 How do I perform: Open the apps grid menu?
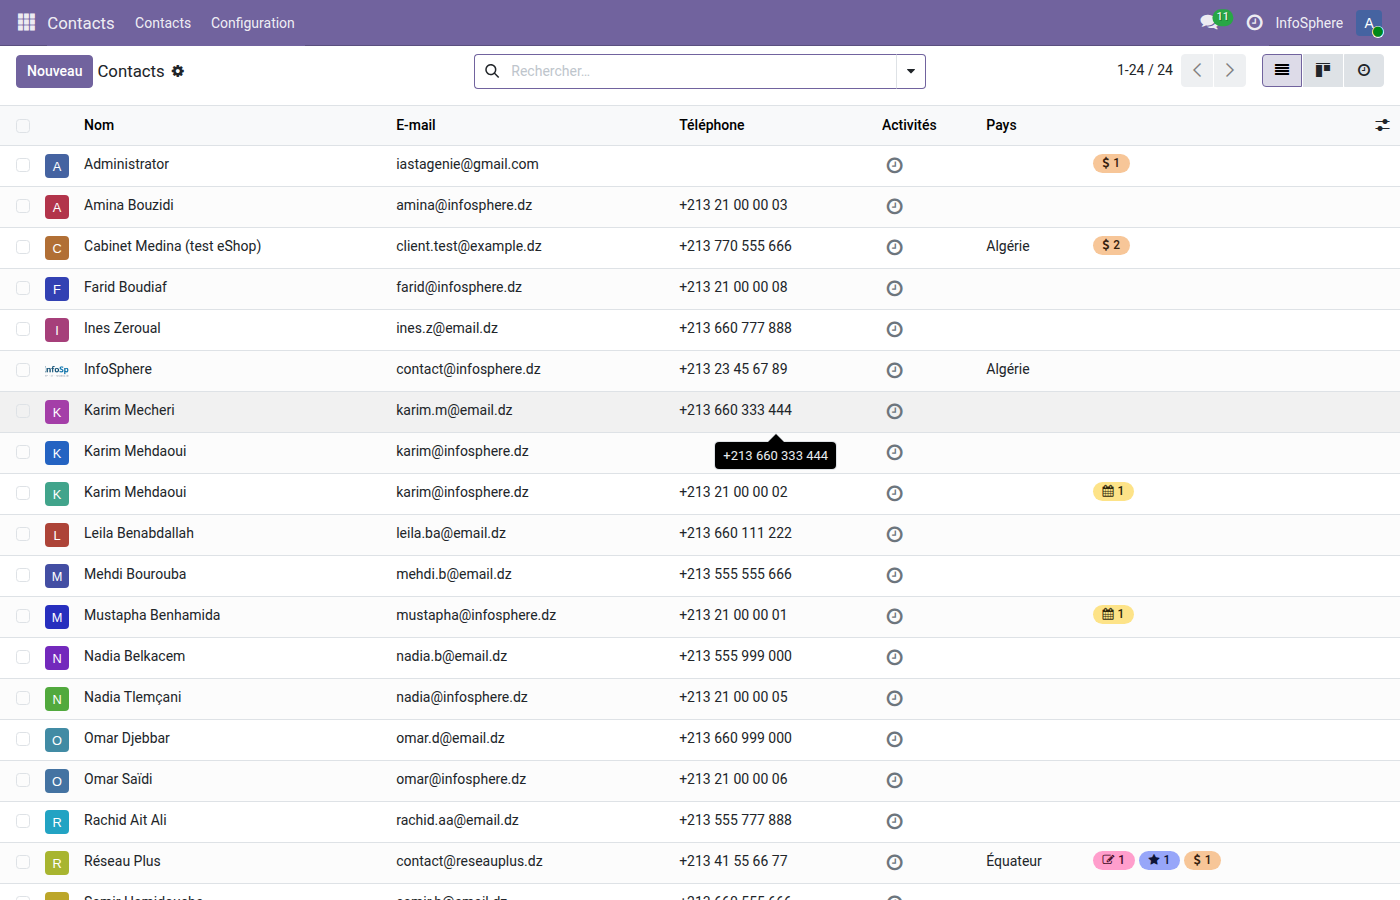(x=26, y=22)
